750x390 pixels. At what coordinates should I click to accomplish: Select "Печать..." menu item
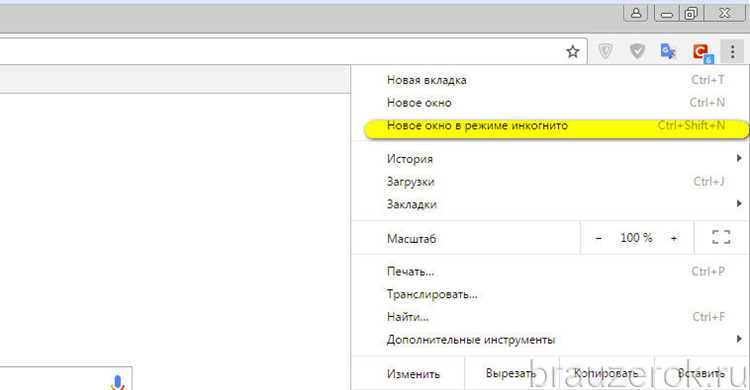coord(550,271)
